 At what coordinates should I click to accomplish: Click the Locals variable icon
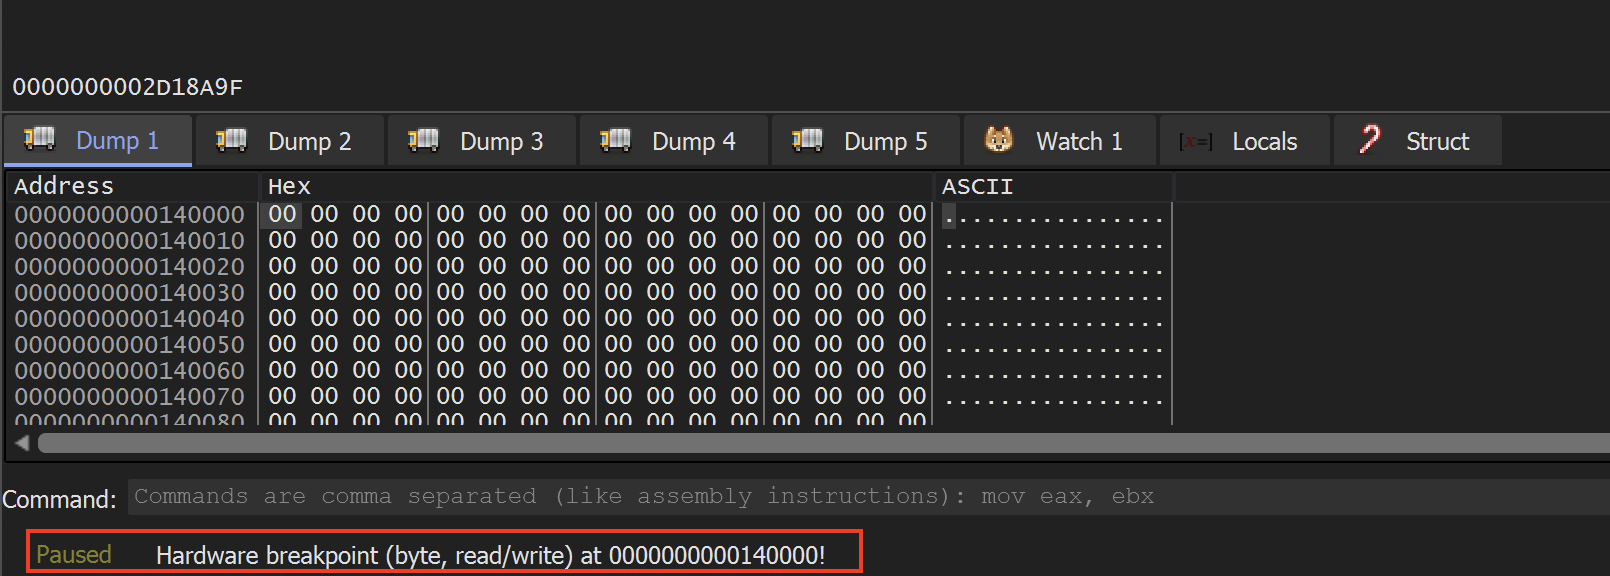(x=1196, y=142)
